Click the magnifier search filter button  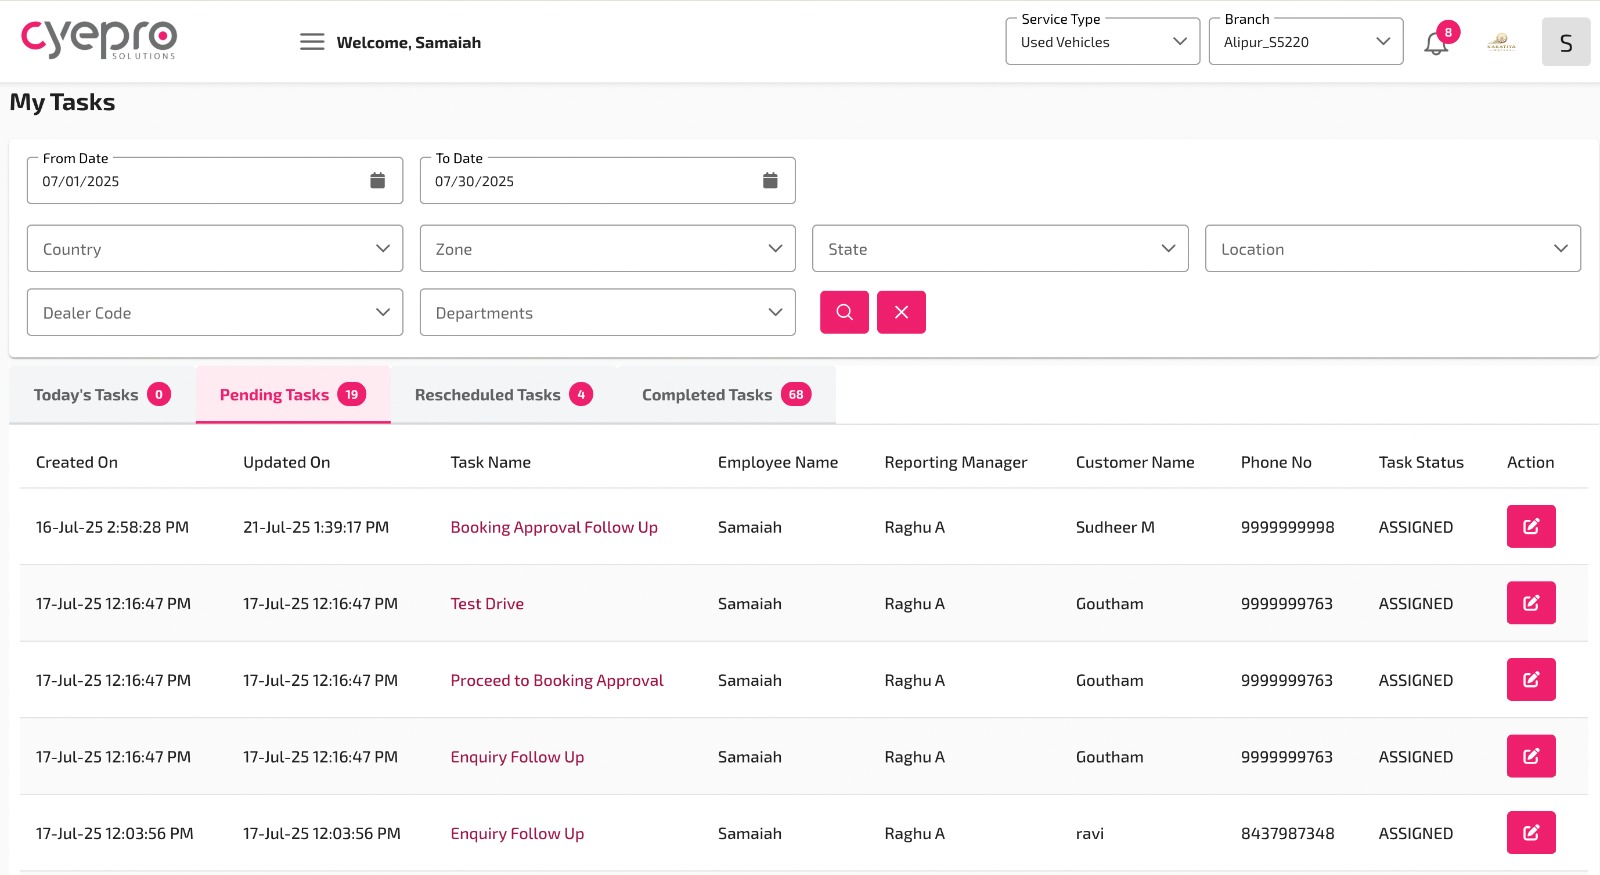(x=844, y=312)
